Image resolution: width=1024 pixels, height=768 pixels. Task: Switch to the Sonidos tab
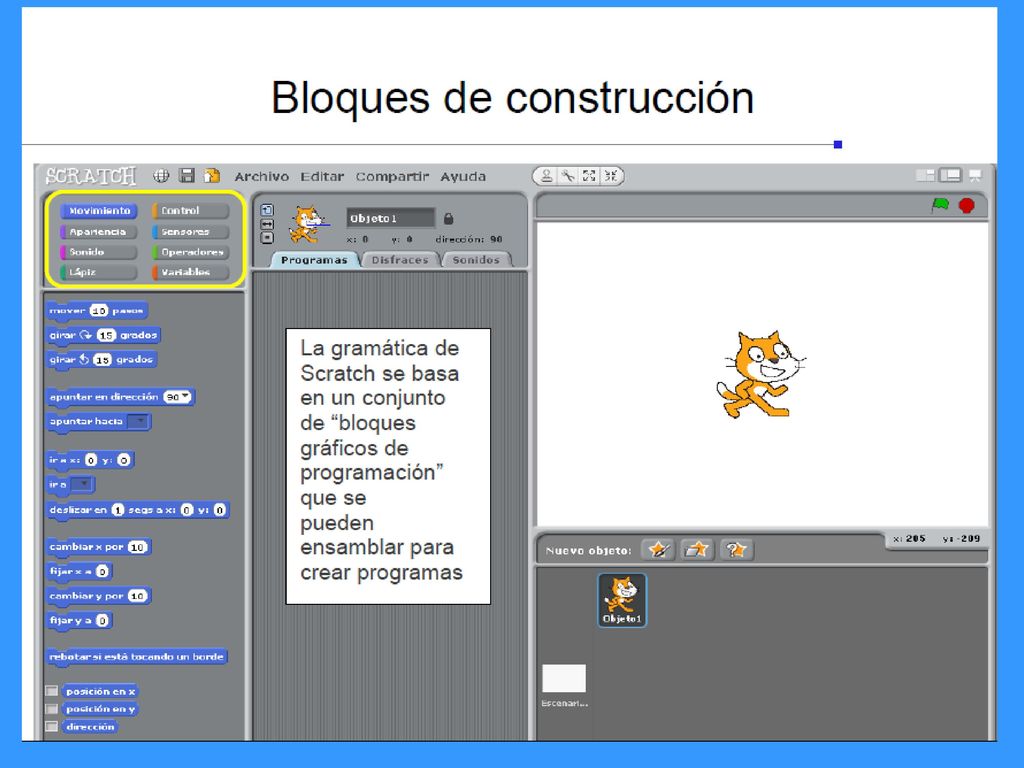(x=476, y=260)
